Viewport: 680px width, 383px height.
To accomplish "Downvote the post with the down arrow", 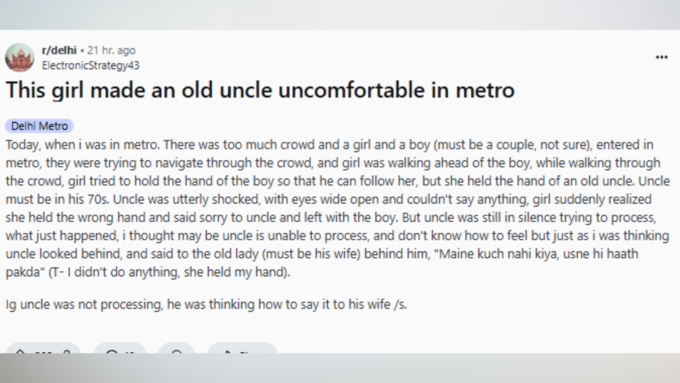I will coord(66,351).
